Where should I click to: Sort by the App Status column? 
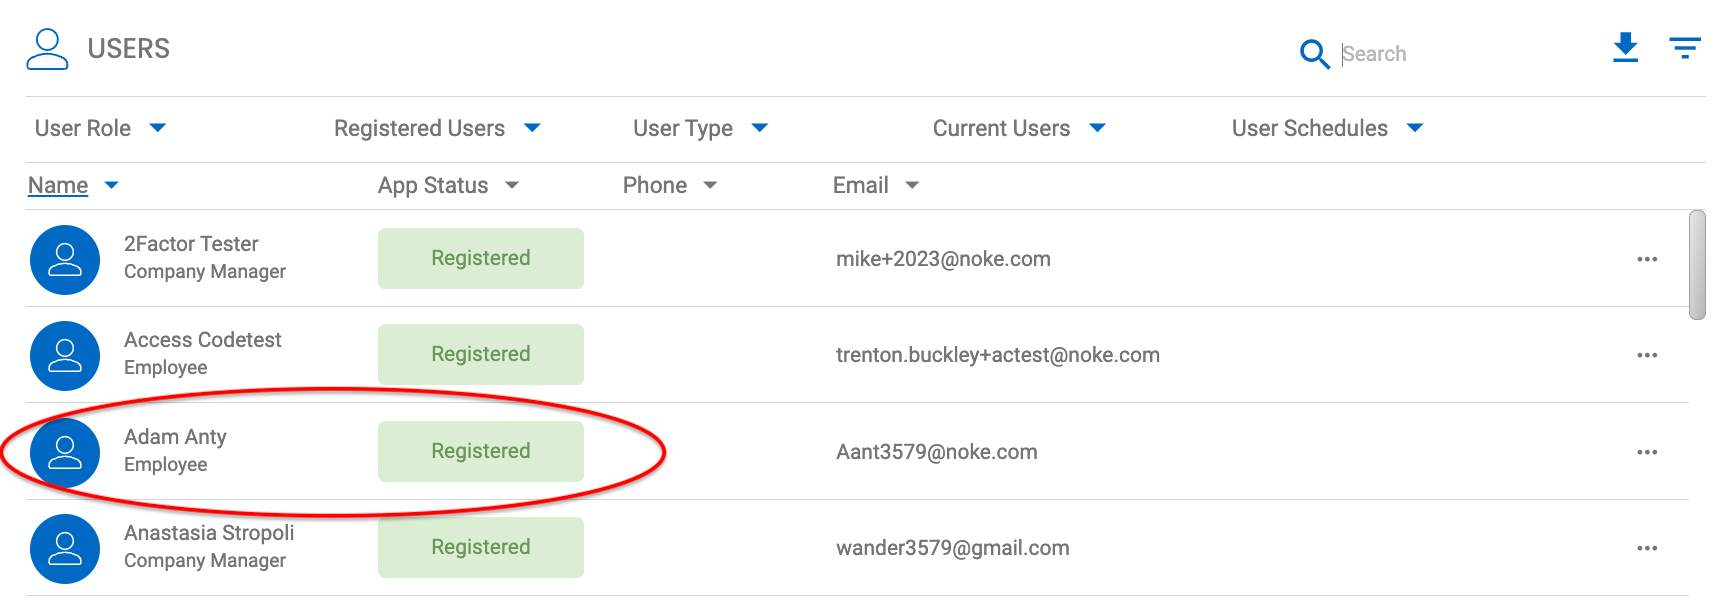[433, 185]
